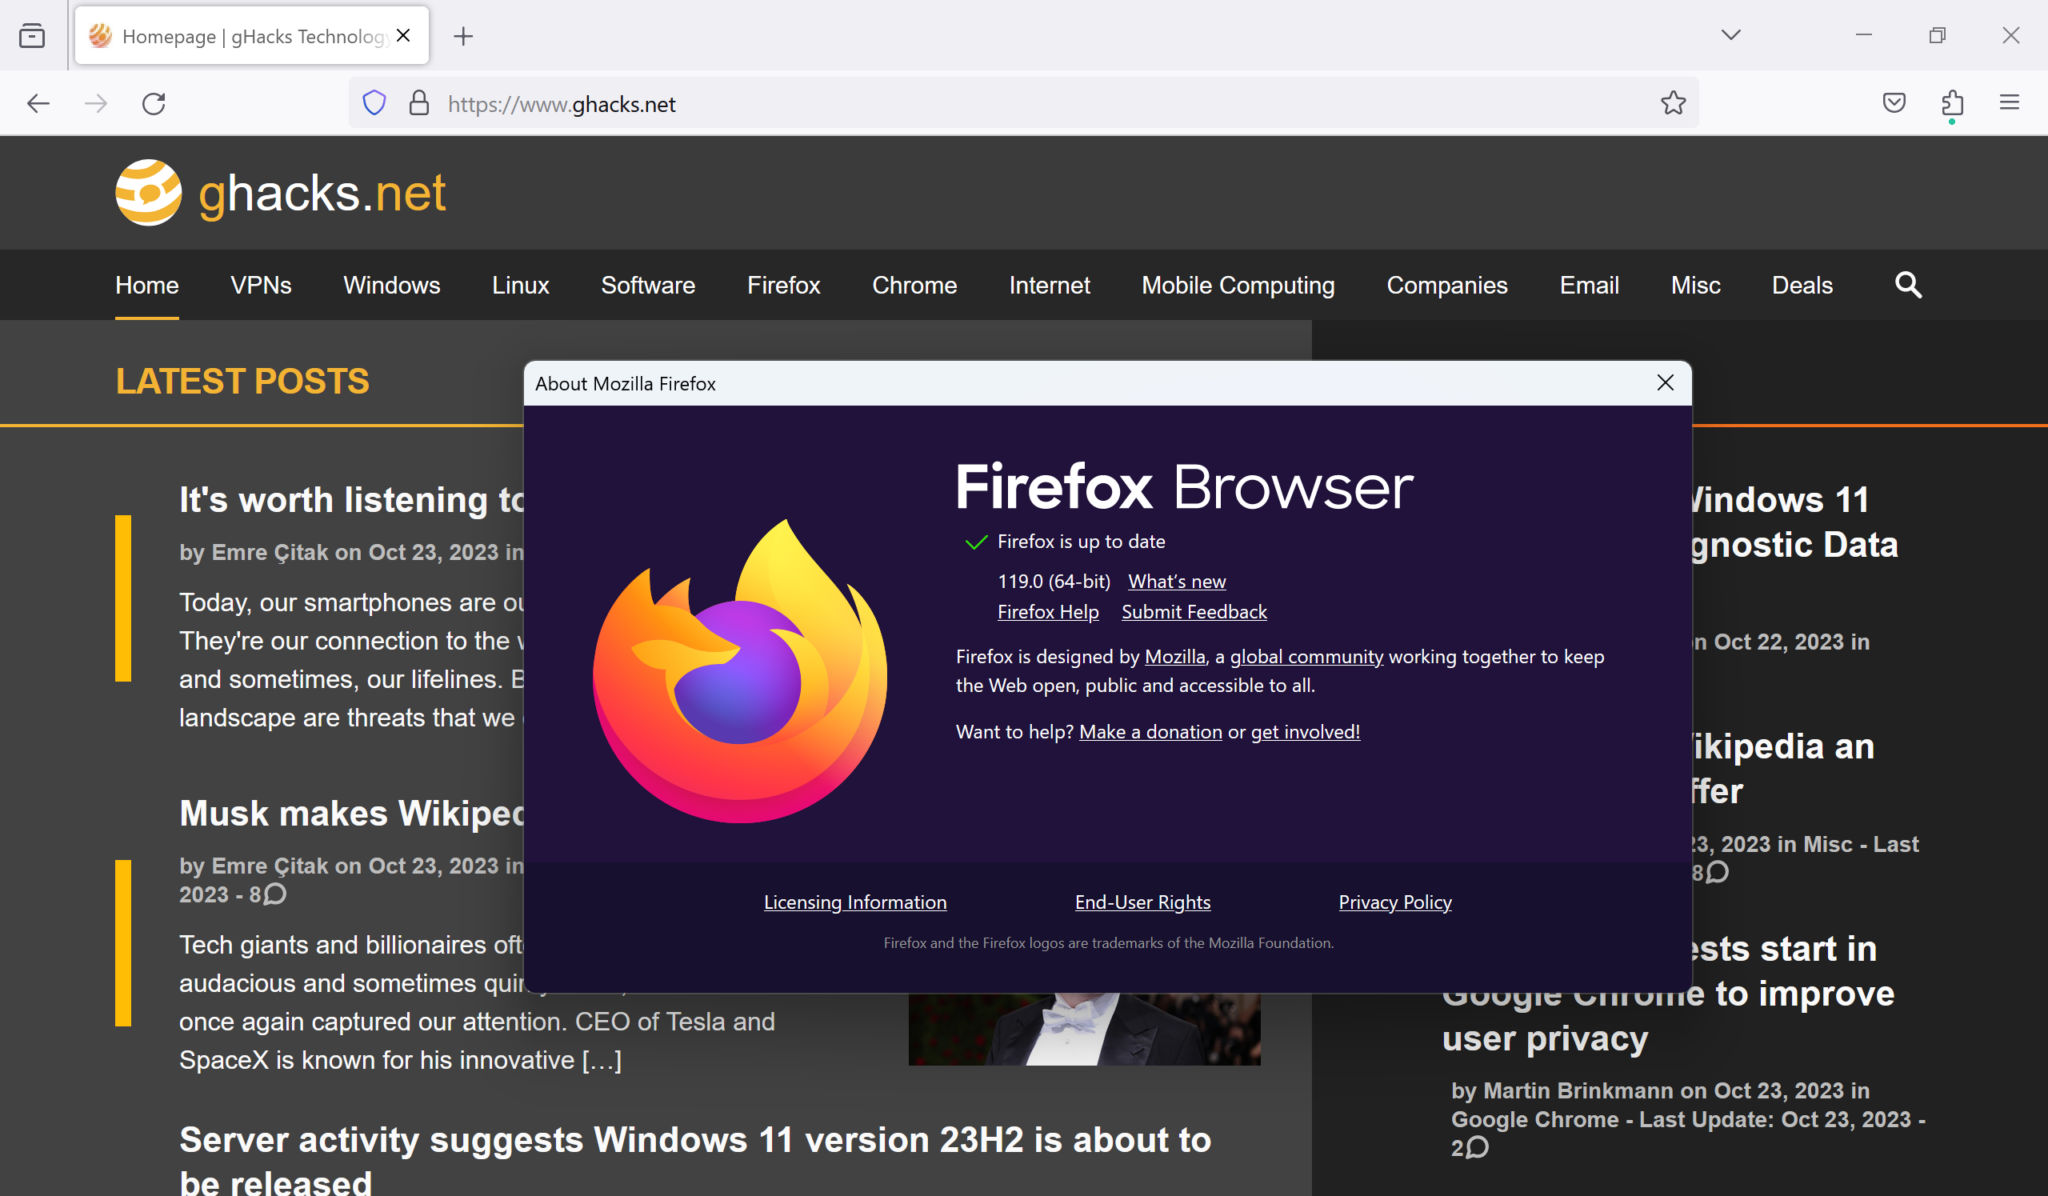Open the list-all-tabs dropdown chevron
2048x1196 pixels.
[1730, 35]
